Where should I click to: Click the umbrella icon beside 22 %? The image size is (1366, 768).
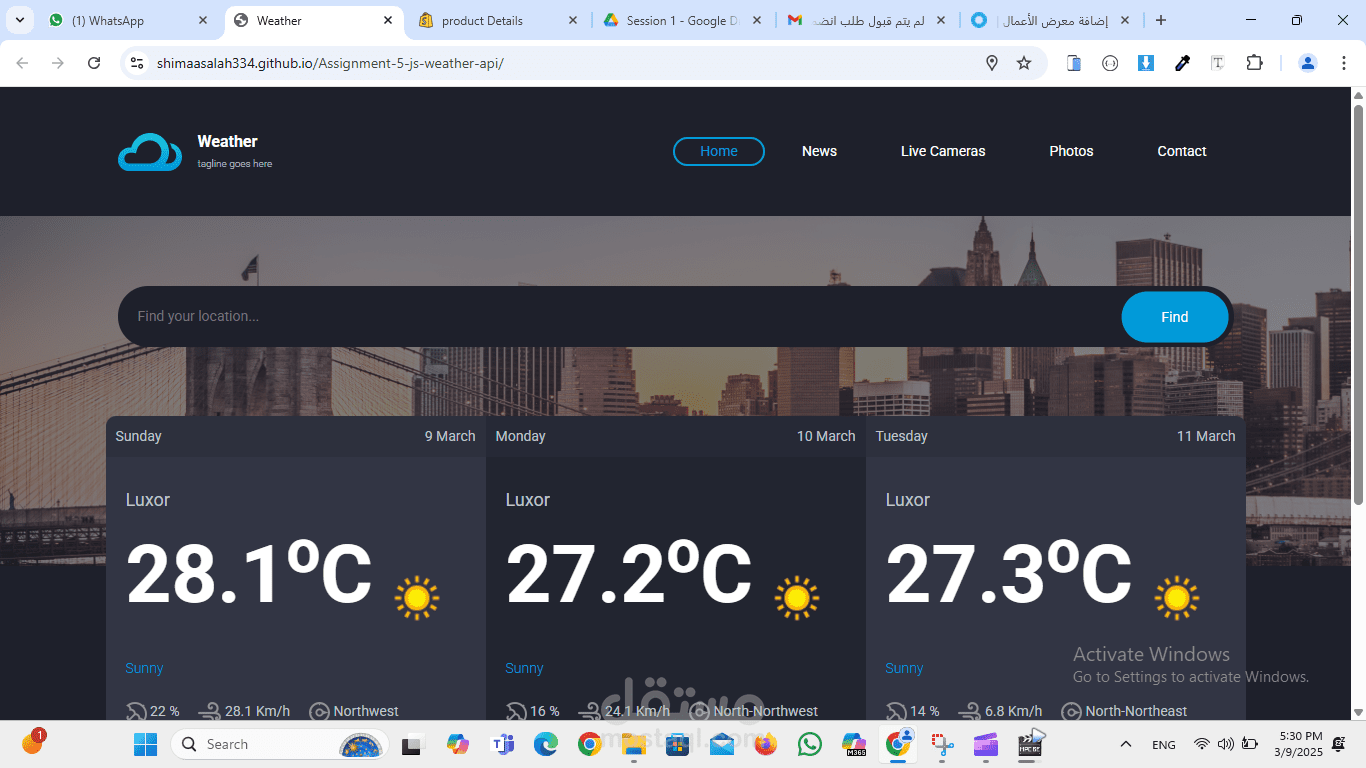pos(136,712)
